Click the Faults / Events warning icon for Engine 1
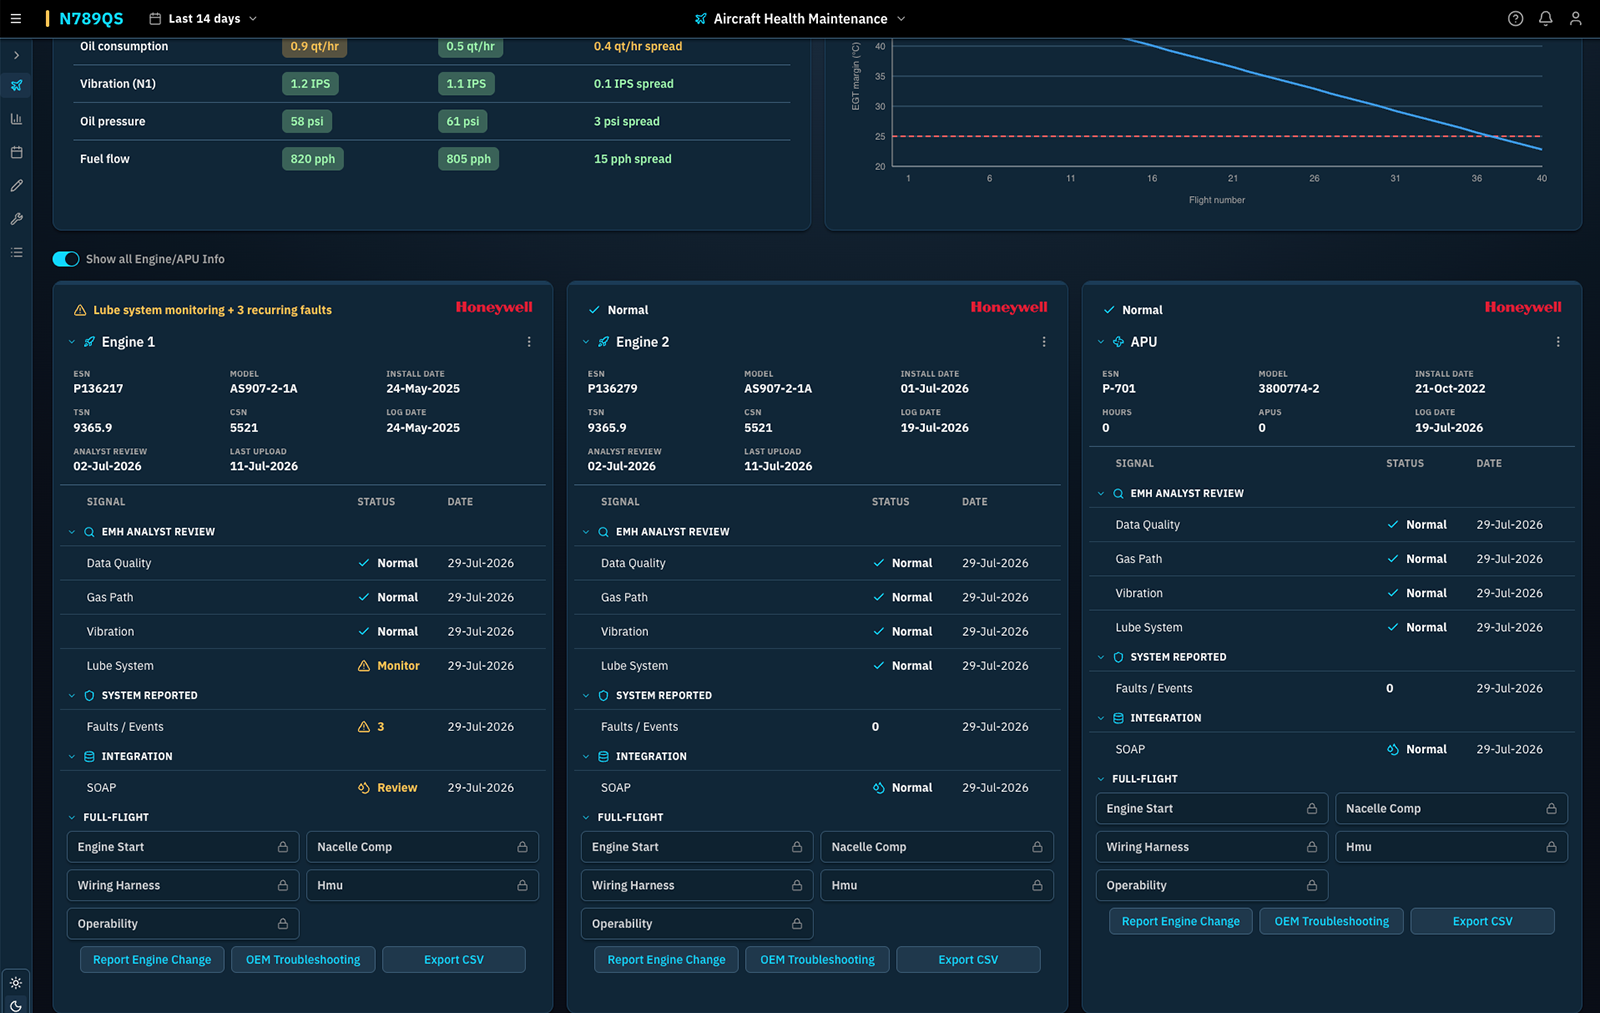The image size is (1600, 1013). click(x=364, y=727)
